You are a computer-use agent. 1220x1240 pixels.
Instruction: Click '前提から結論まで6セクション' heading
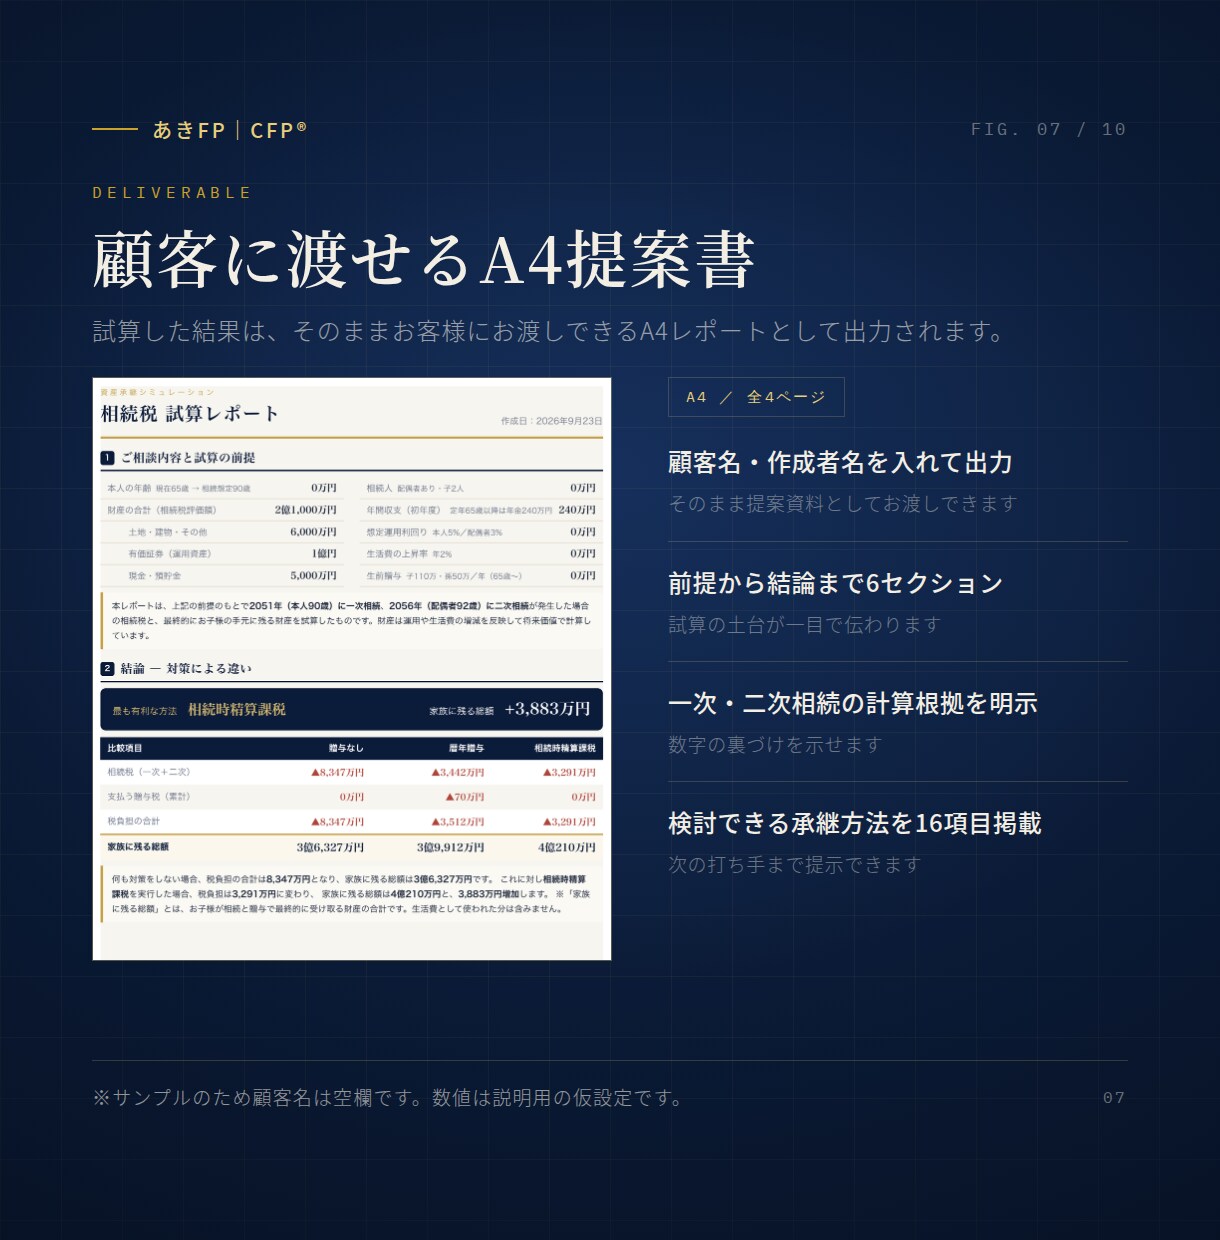pos(835,584)
